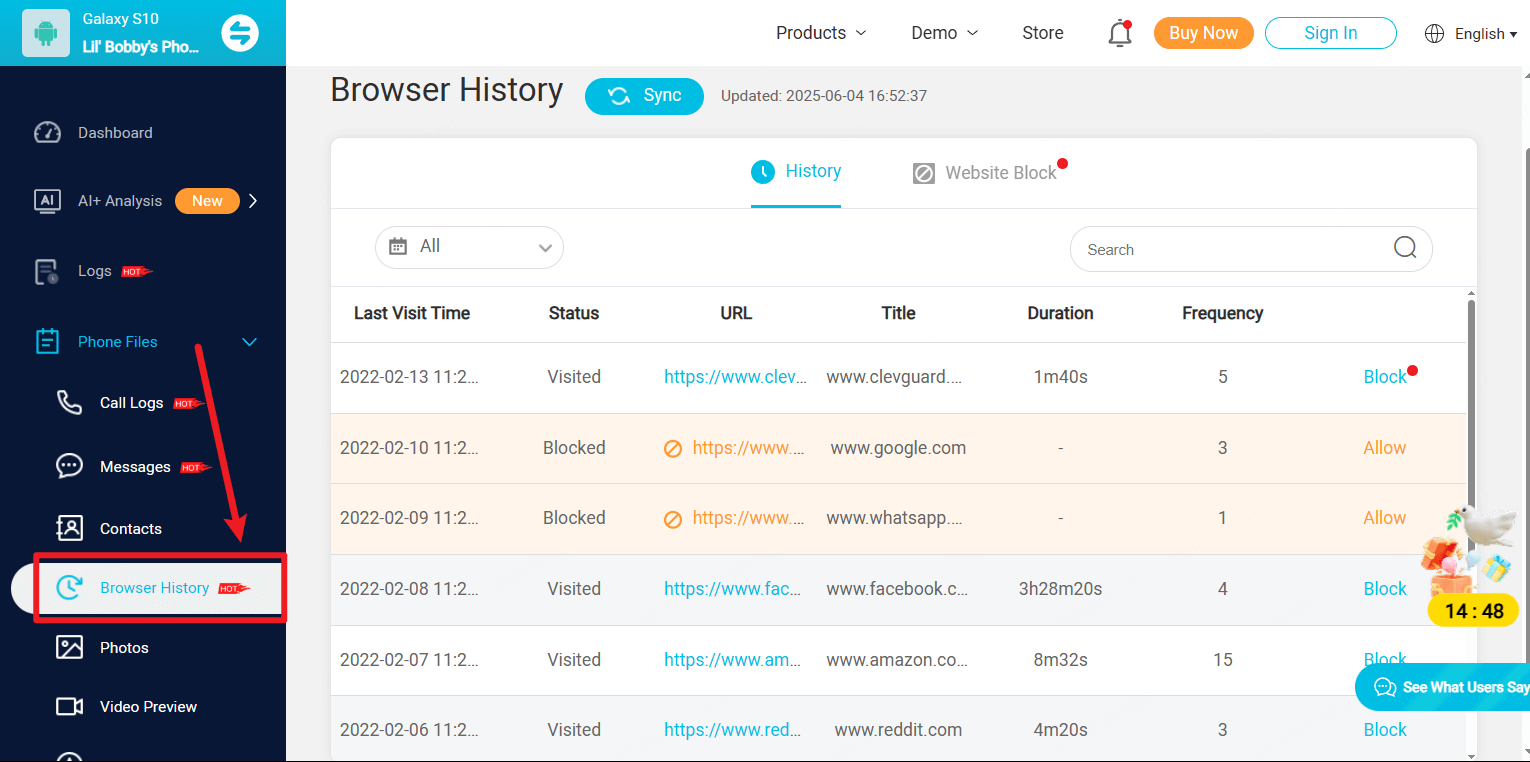Click the globe language icon
The height and width of the screenshot is (762, 1530).
(x=1434, y=34)
